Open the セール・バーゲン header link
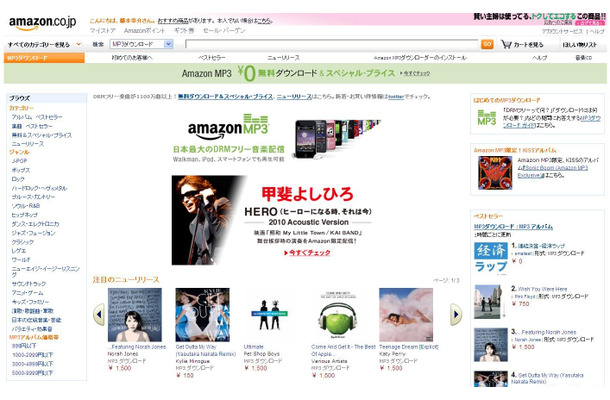 [224, 30]
